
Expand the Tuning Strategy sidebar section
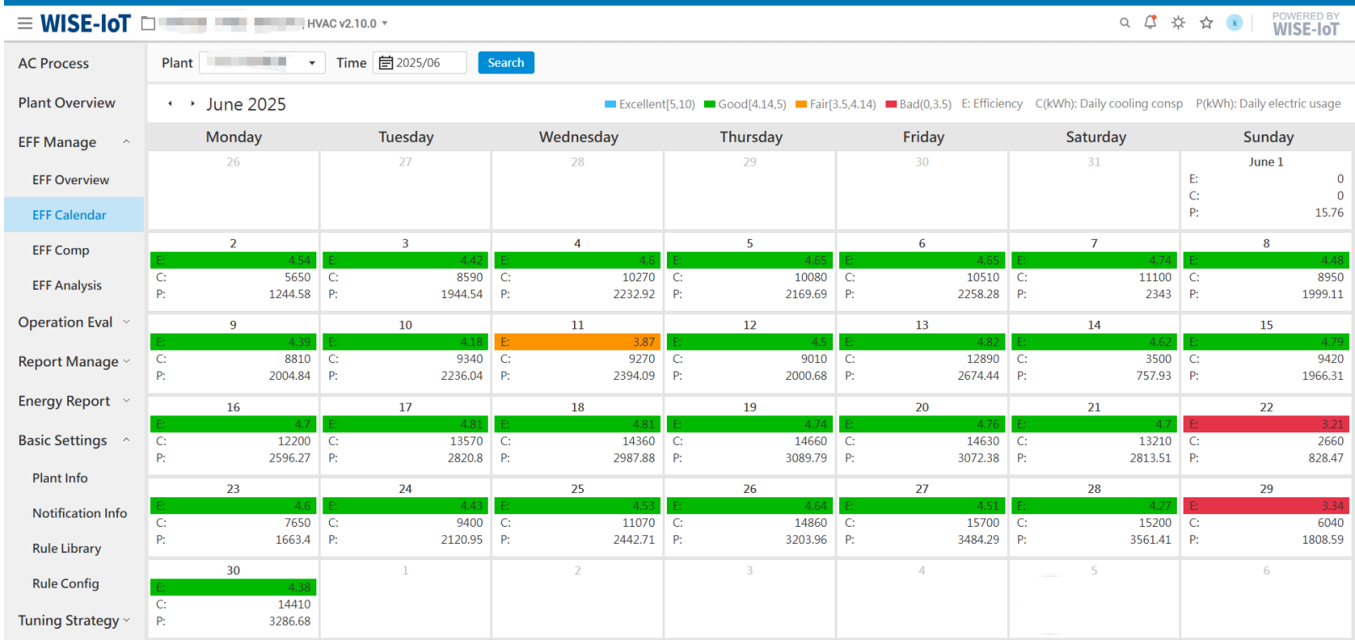(x=126, y=621)
